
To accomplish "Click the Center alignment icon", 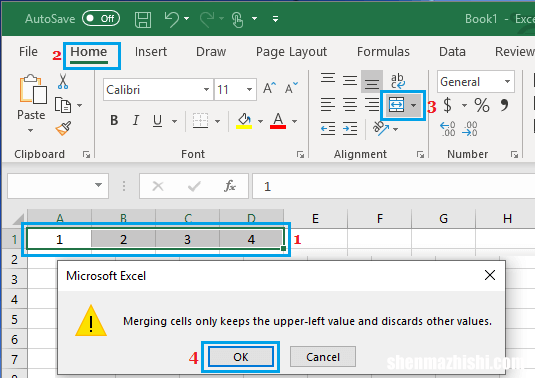I will 350,104.
